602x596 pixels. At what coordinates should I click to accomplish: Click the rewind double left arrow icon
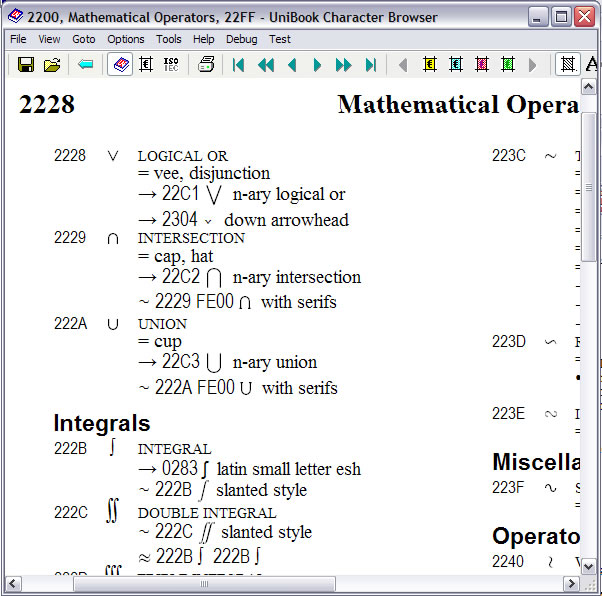265,65
